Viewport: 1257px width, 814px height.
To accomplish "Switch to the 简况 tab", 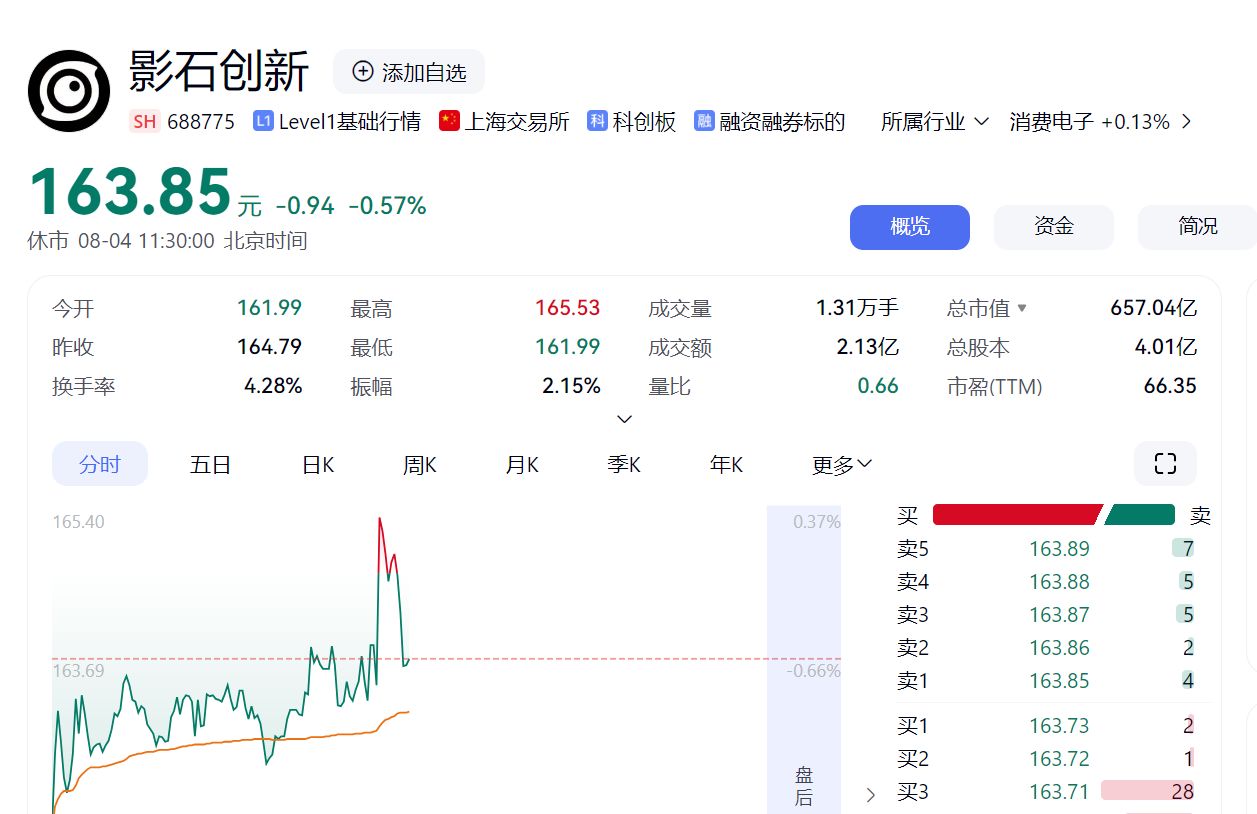I will [1196, 227].
